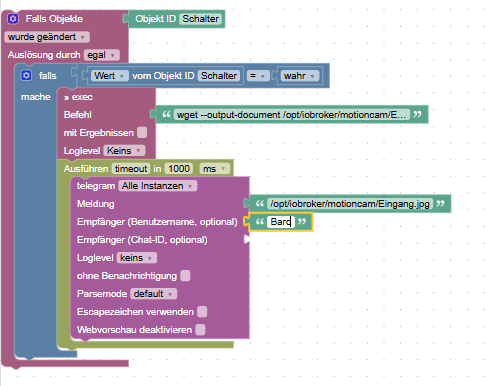Open the 'ms' time unit dropdown
This screenshot has width=494, height=386.
(x=214, y=169)
